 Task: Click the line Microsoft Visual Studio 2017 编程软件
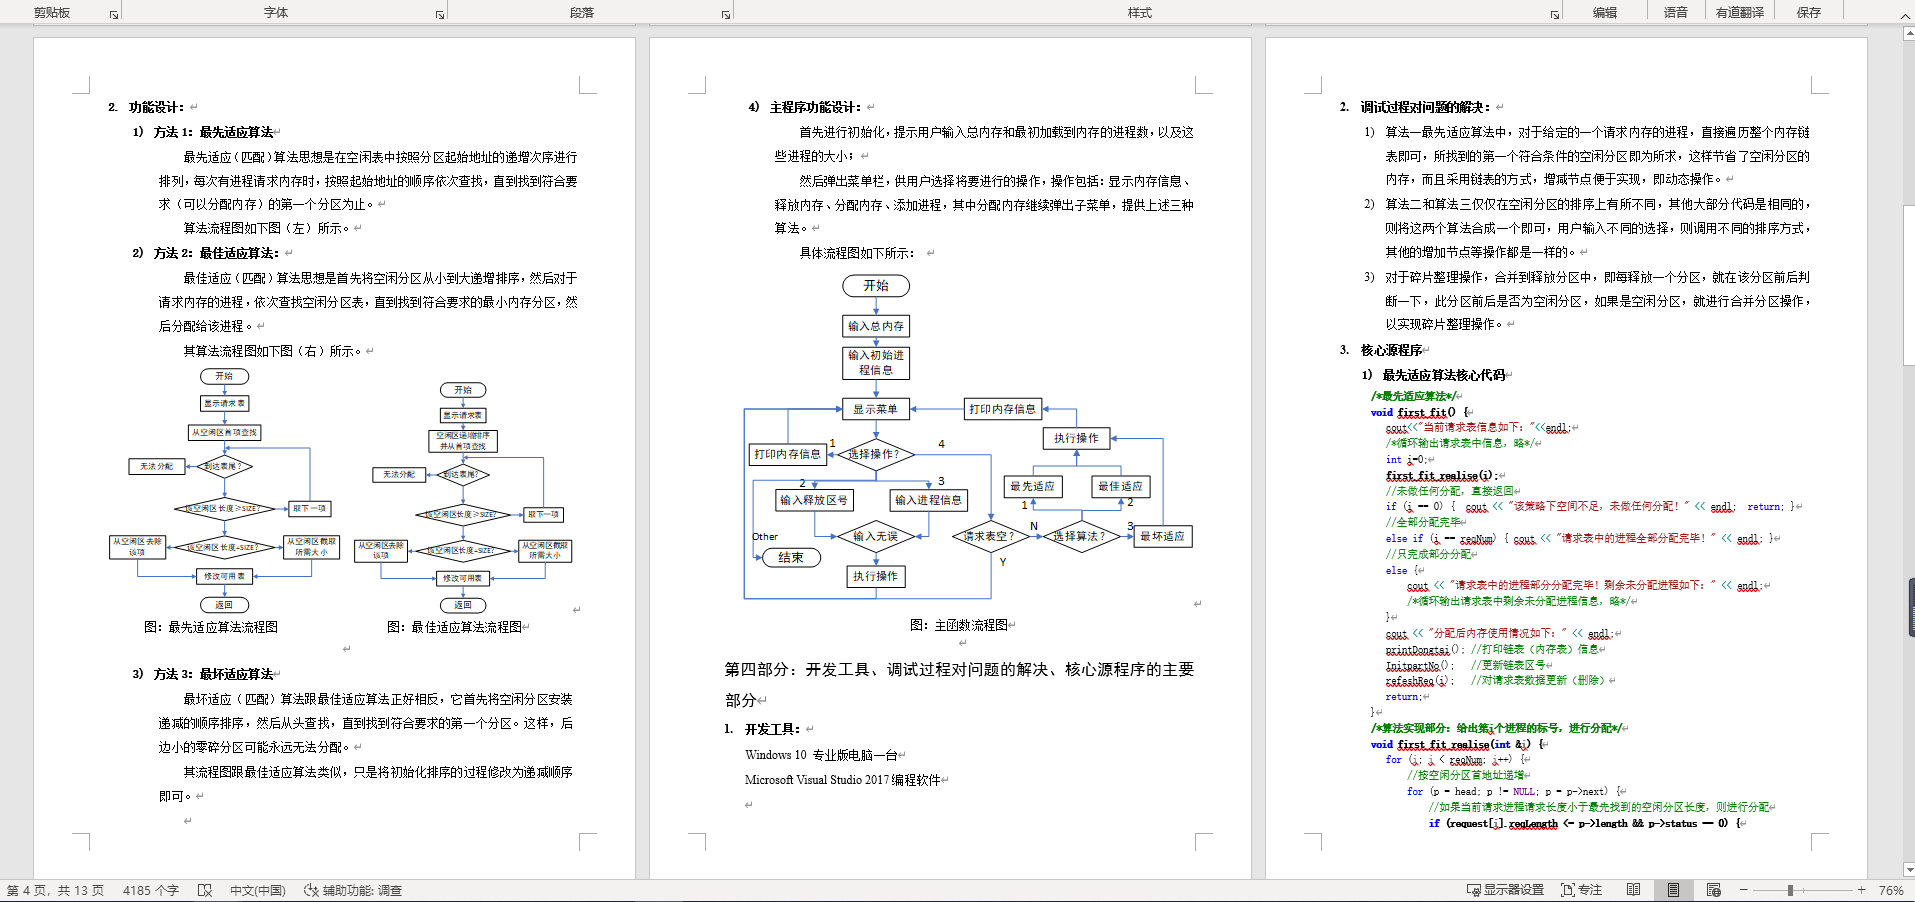pos(843,780)
